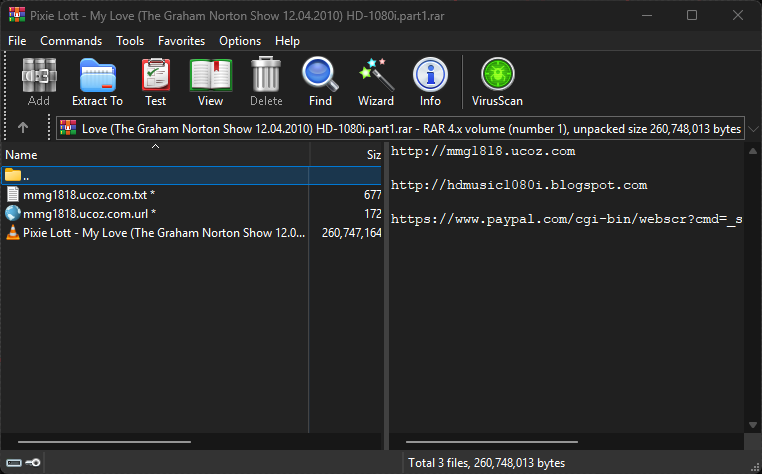
Task: Open the Commands menu
Action: click(71, 41)
